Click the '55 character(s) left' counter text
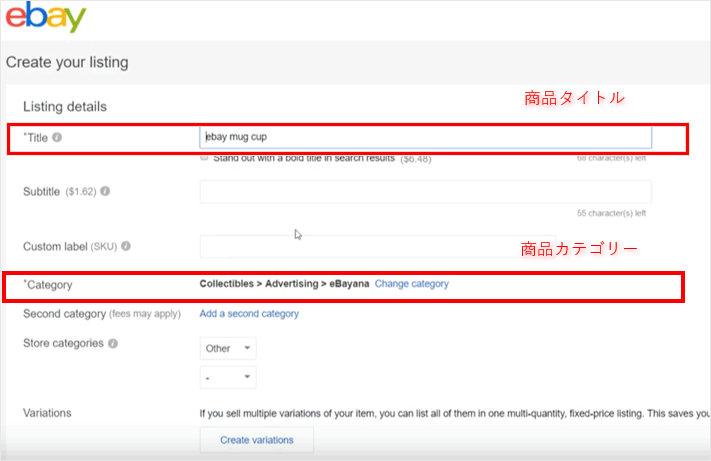The height and width of the screenshot is (461, 711). [611, 213]
